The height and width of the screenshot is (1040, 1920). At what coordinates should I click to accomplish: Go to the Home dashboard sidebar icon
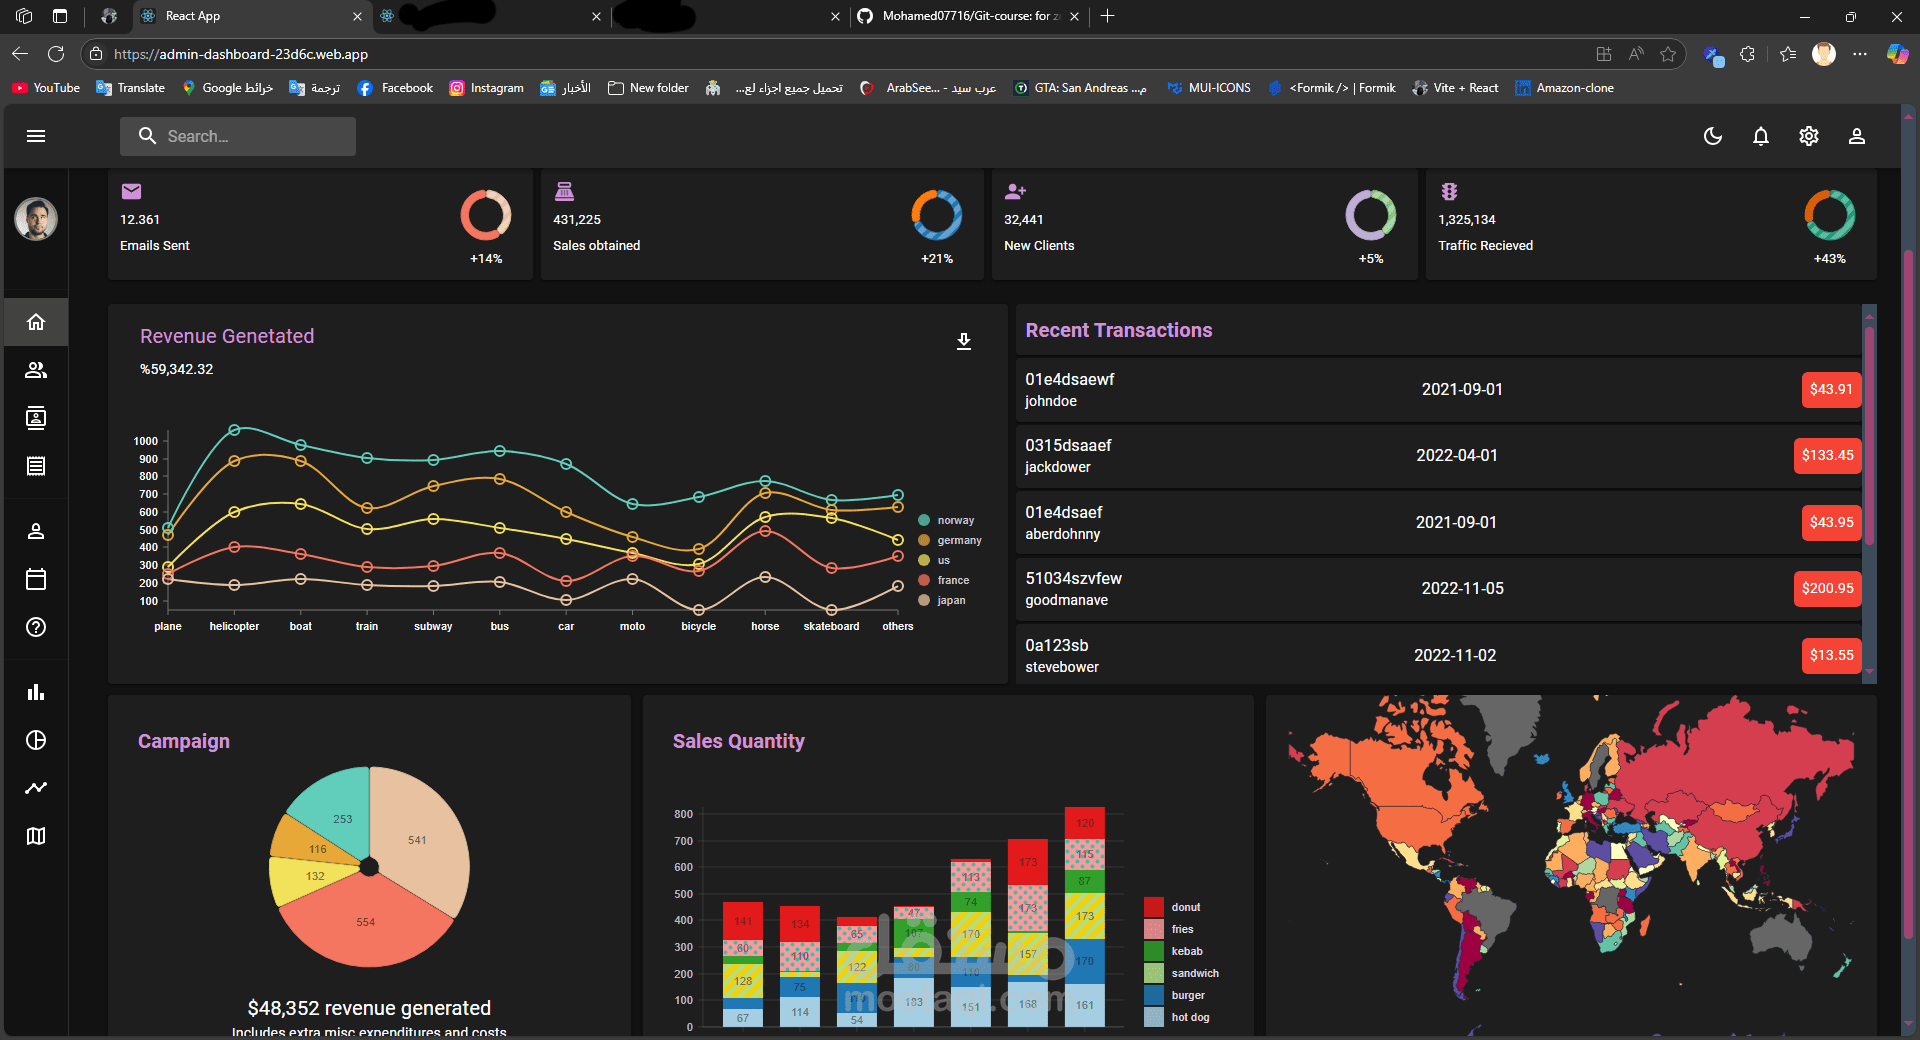tap(36, 322)
